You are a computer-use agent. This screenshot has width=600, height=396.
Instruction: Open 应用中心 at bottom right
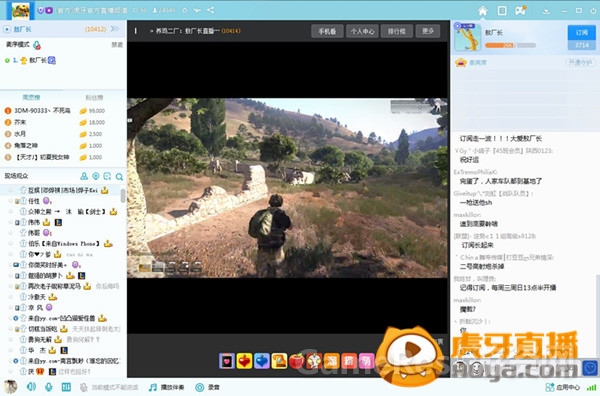562,388
